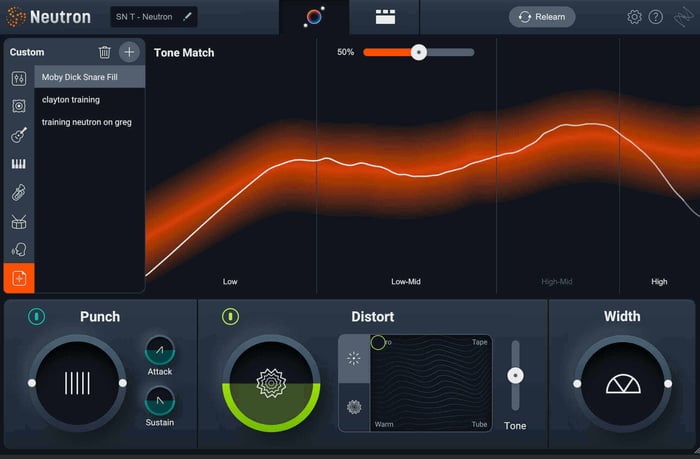Click the Punch amount dial
700x459 pixels.
click(77, 383)
